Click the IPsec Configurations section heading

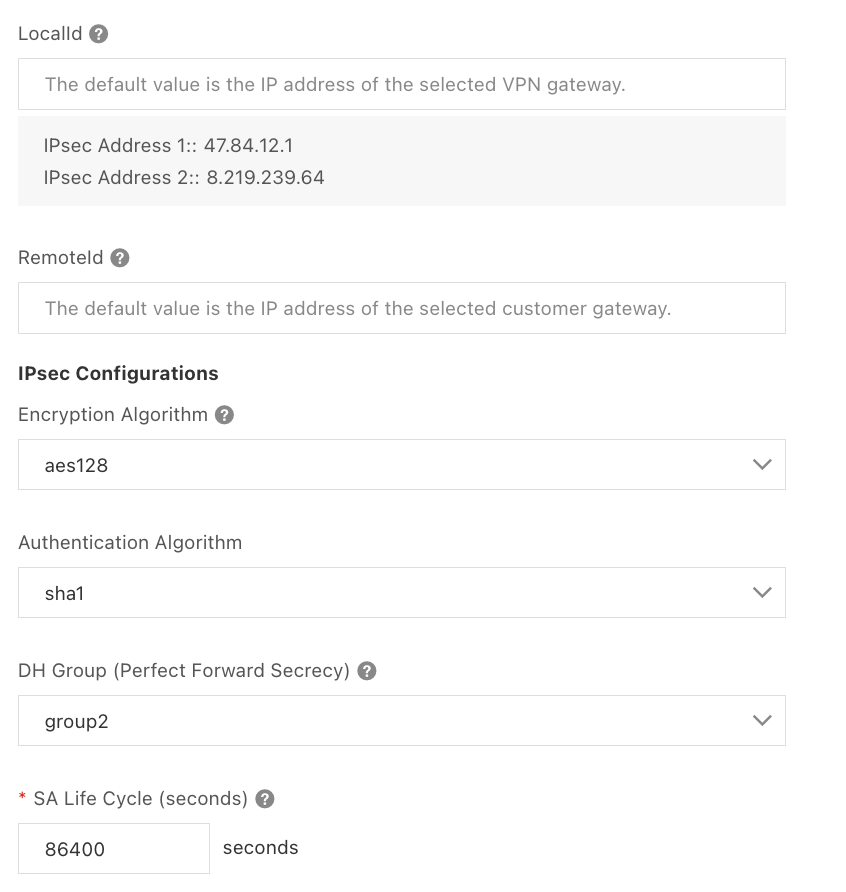click(118, 374)
